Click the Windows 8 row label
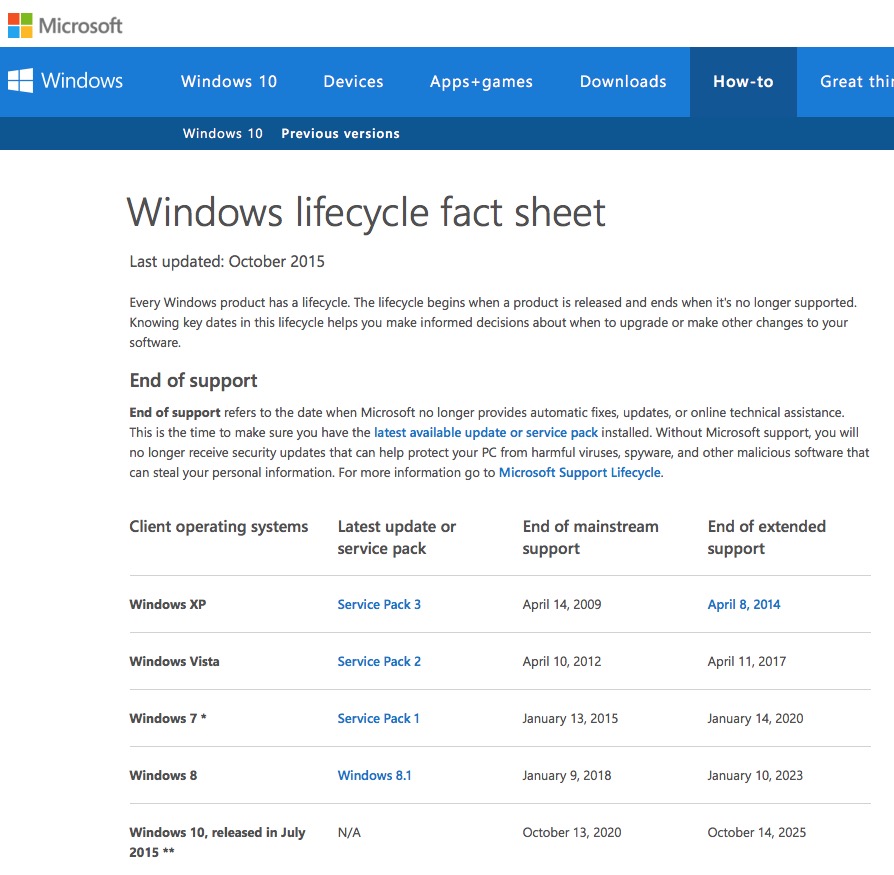Viewport: 894px width, 875px height. pos(163,775)
